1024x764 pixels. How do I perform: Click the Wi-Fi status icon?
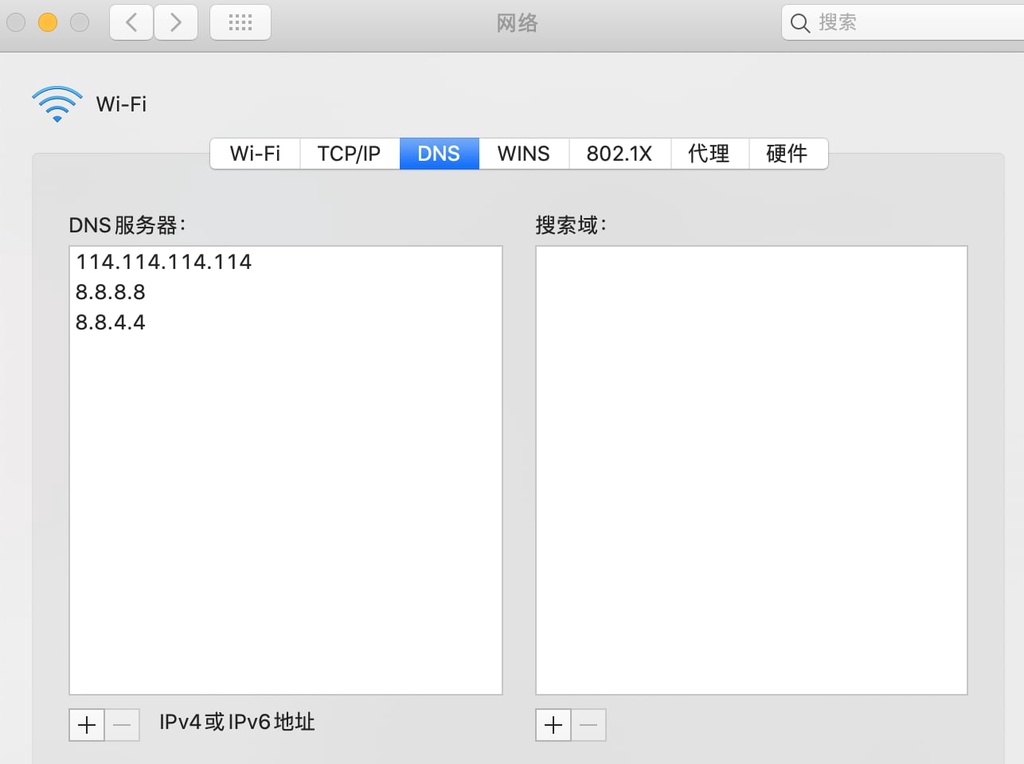(57, 103)
